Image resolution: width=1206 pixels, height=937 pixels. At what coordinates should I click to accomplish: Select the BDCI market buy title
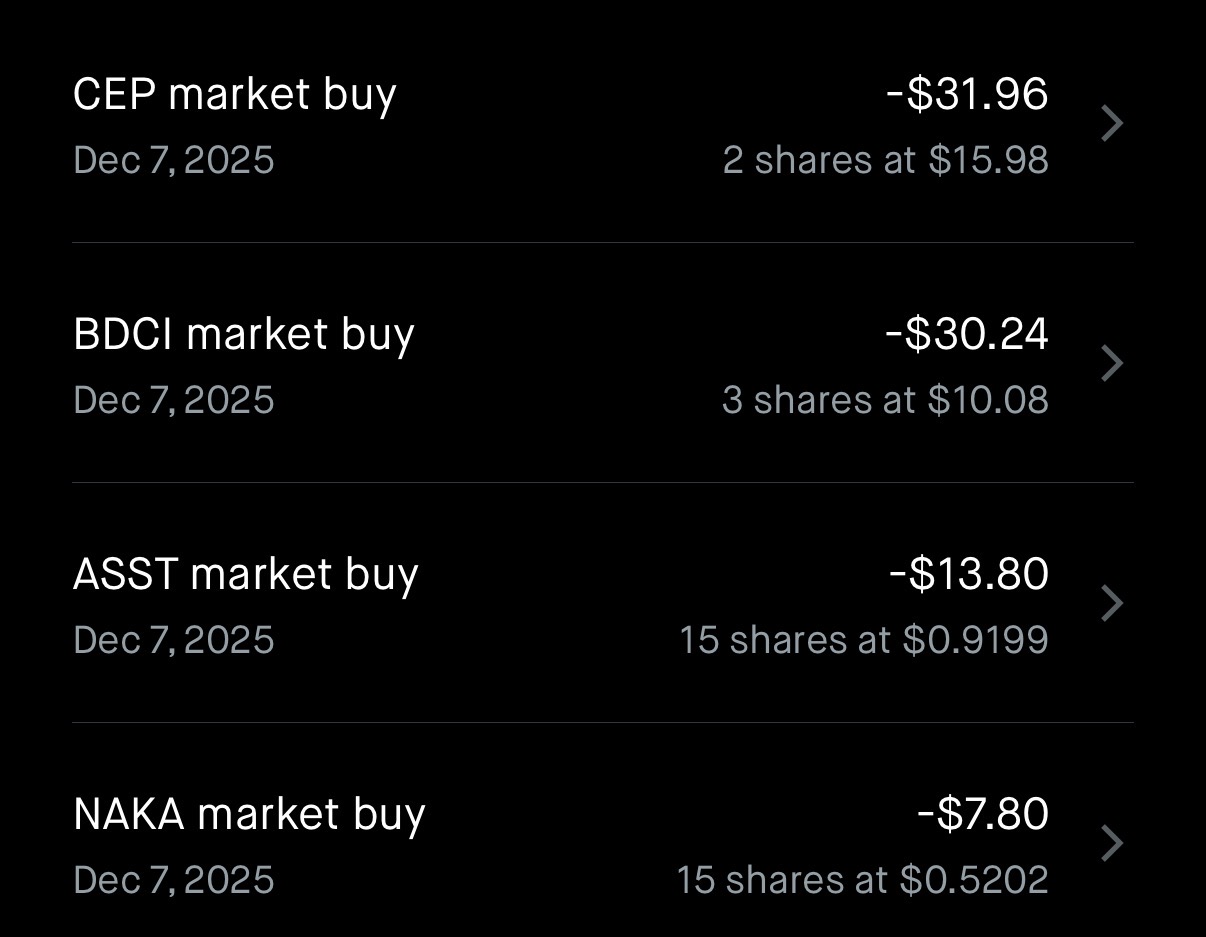243,334
